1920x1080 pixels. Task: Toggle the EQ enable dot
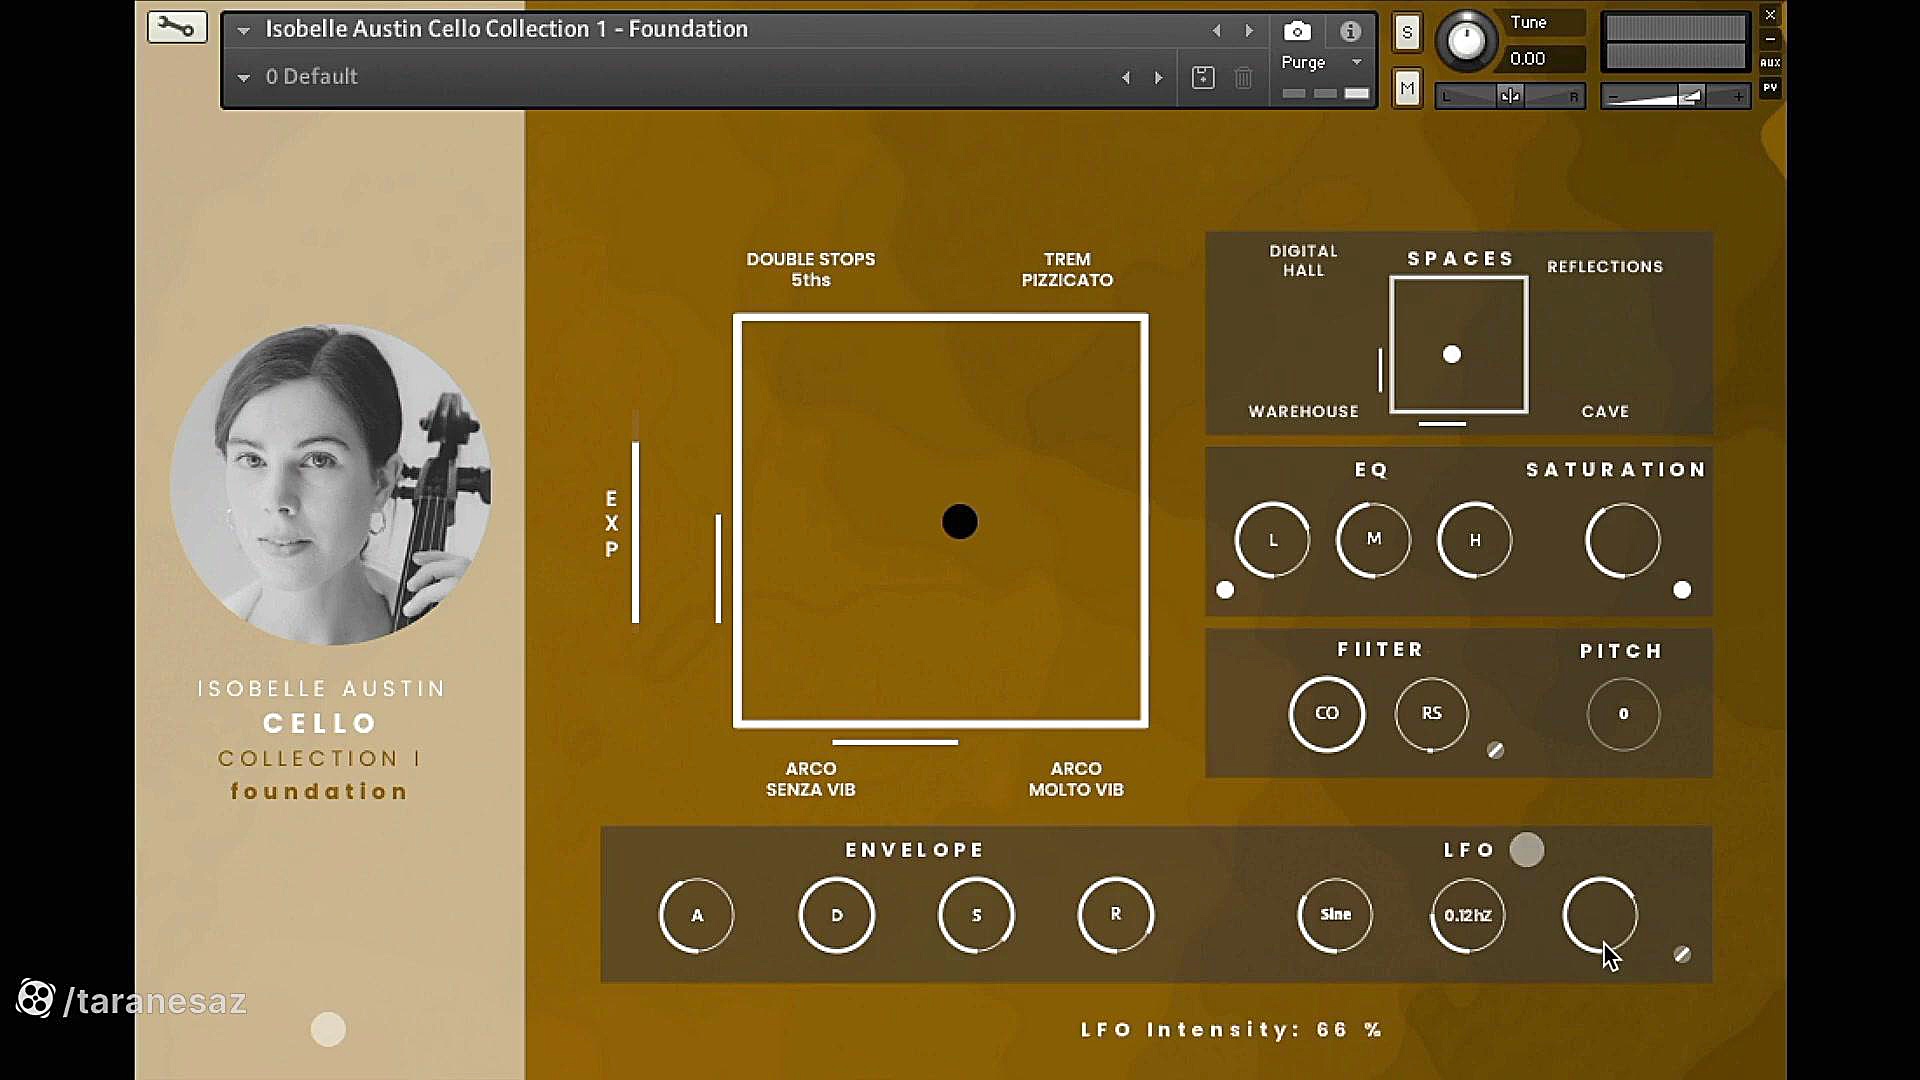[1225, 590]
